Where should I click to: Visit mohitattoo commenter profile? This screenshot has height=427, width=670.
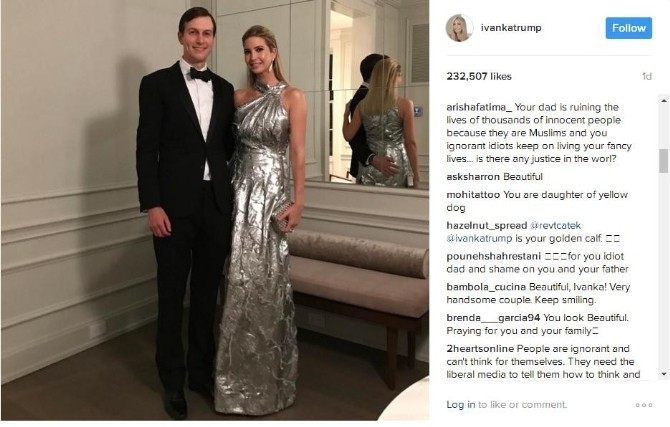[x=473, y=194]
